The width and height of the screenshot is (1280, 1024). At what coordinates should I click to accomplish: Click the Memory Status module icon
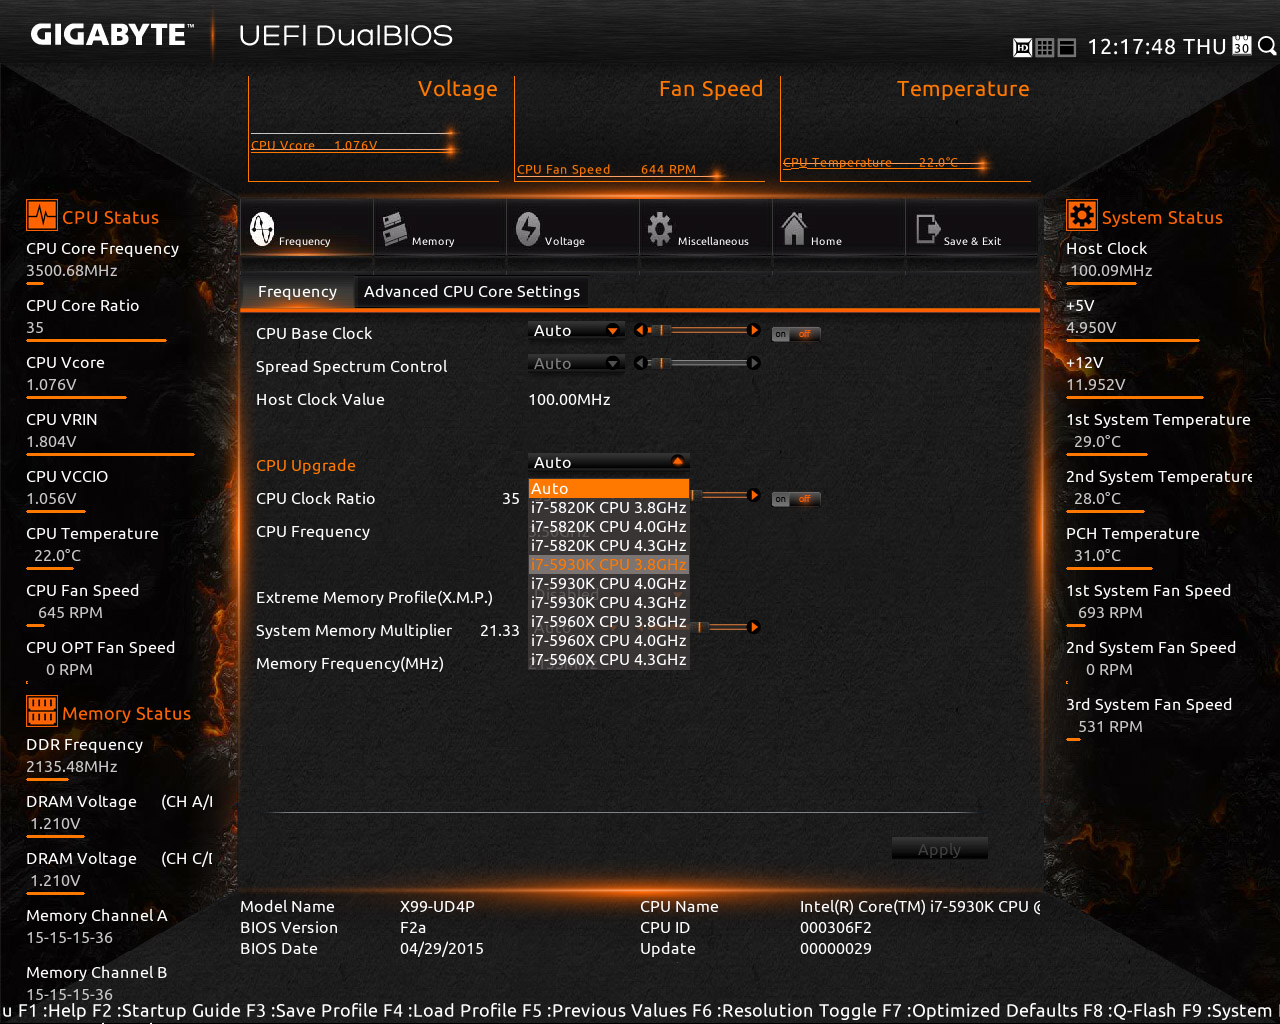click(x=42, y=712)
